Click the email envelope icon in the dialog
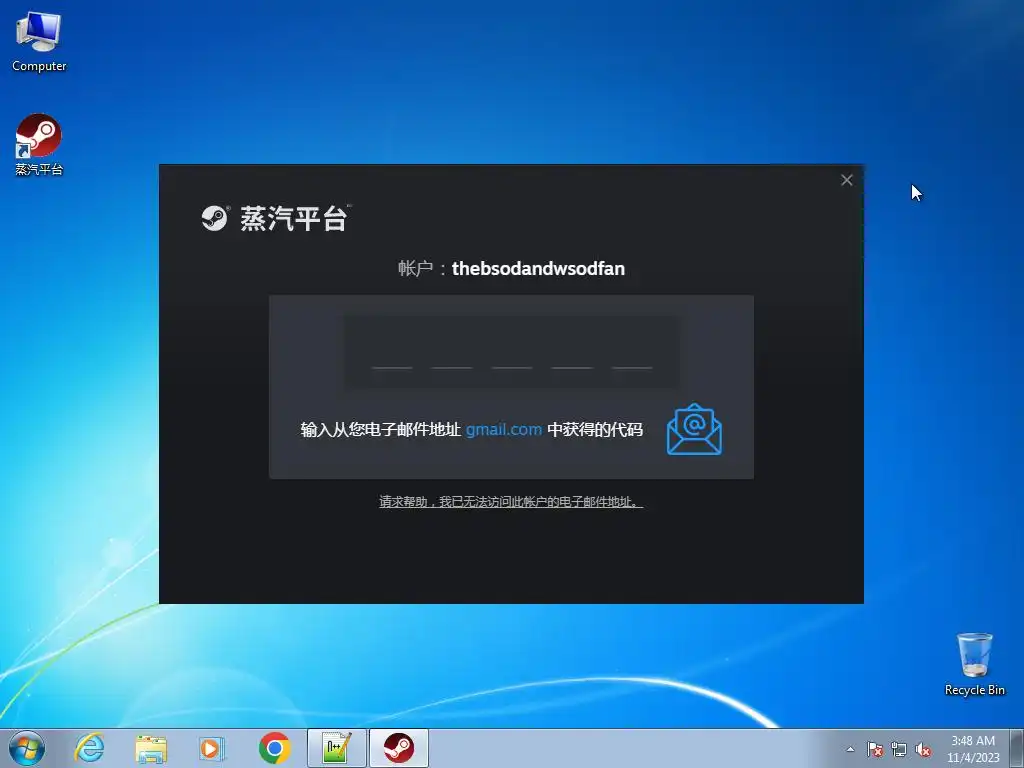1024x768 pixels. point(694,429)
